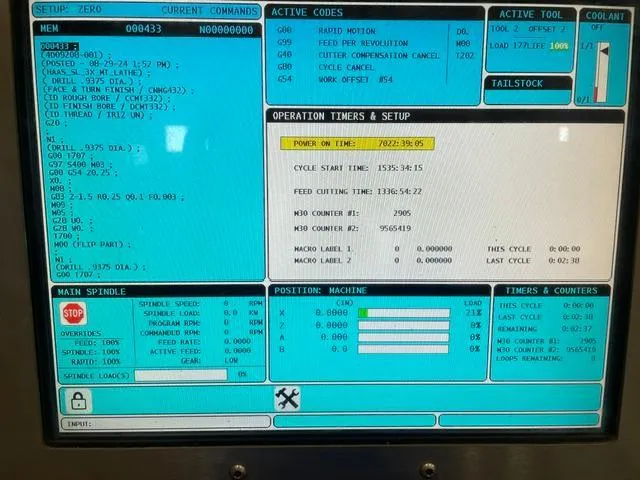
Task: Click the G54 Work Offset #54 code
Action: tap(335, 79)
